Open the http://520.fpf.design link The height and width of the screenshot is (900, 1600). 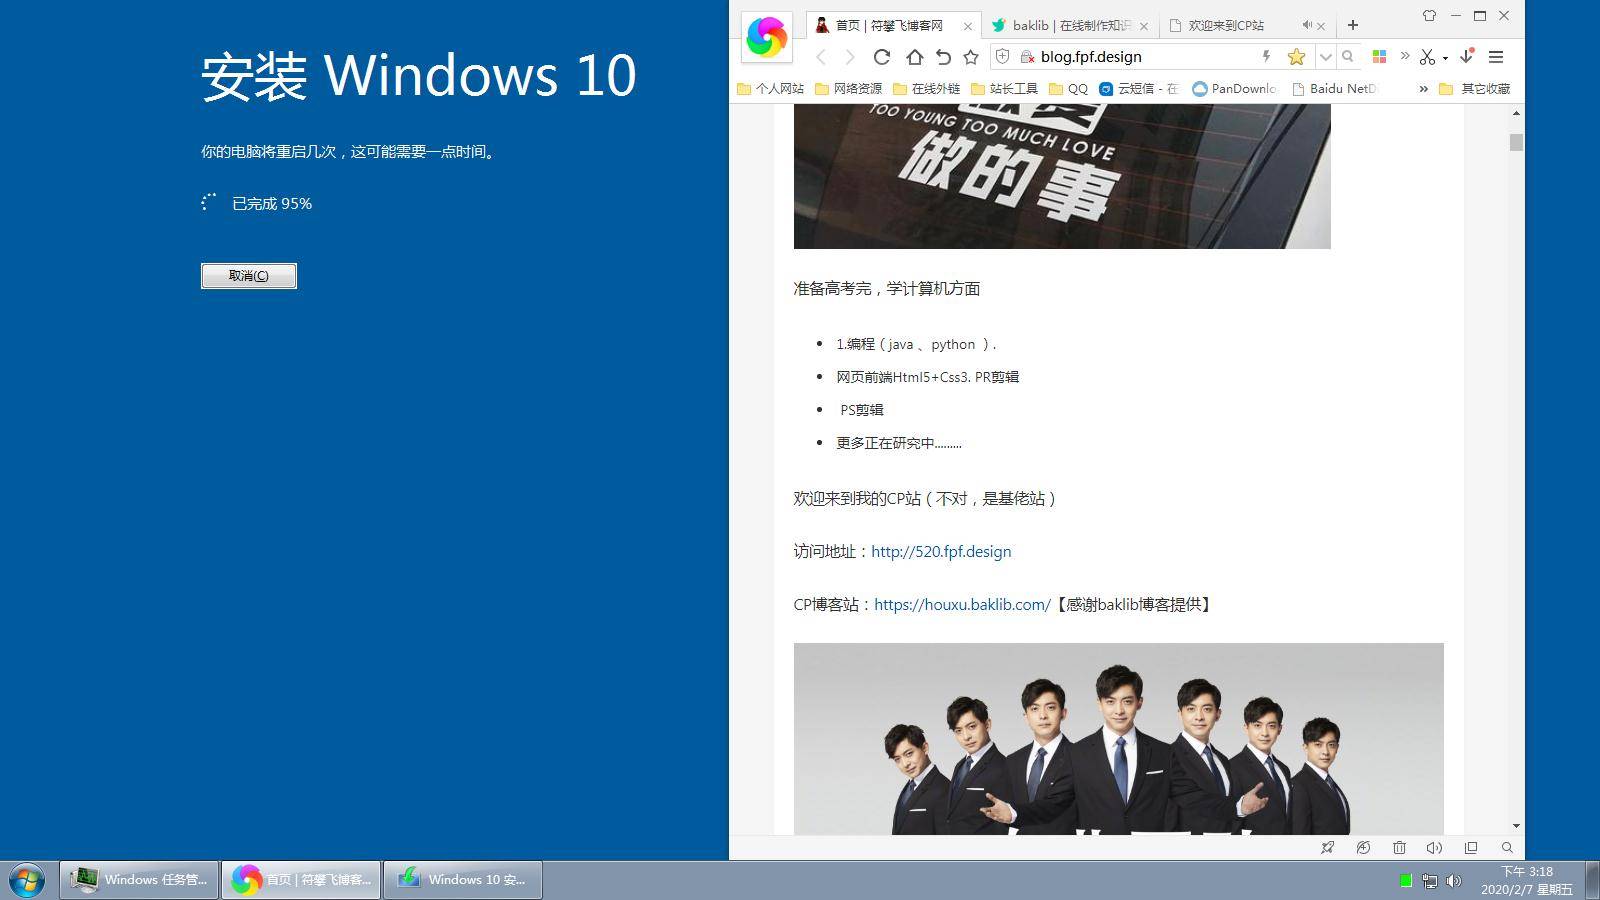[941, 551]
